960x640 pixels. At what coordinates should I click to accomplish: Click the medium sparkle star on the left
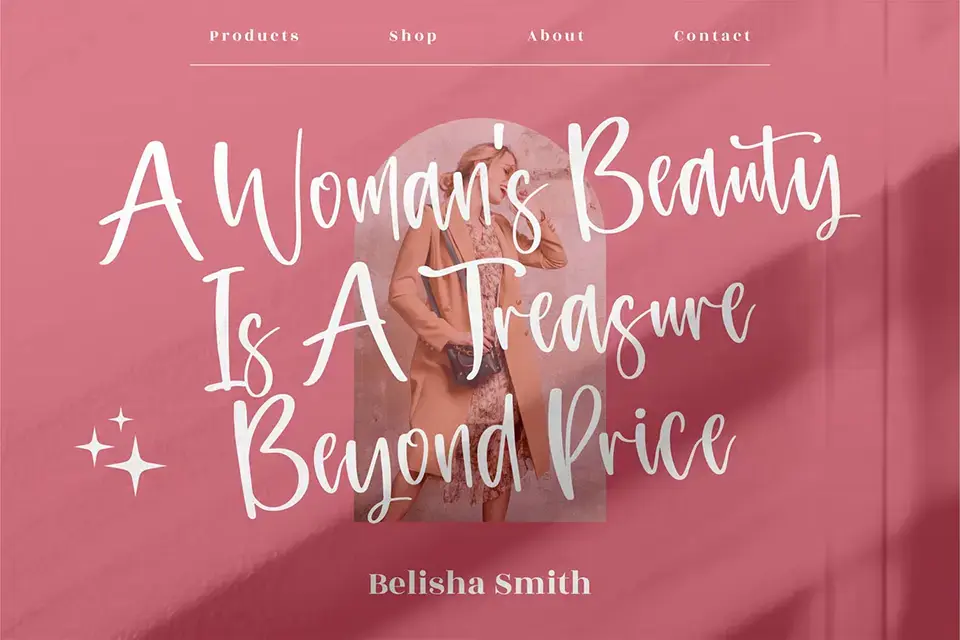click(x=94, y=447)
